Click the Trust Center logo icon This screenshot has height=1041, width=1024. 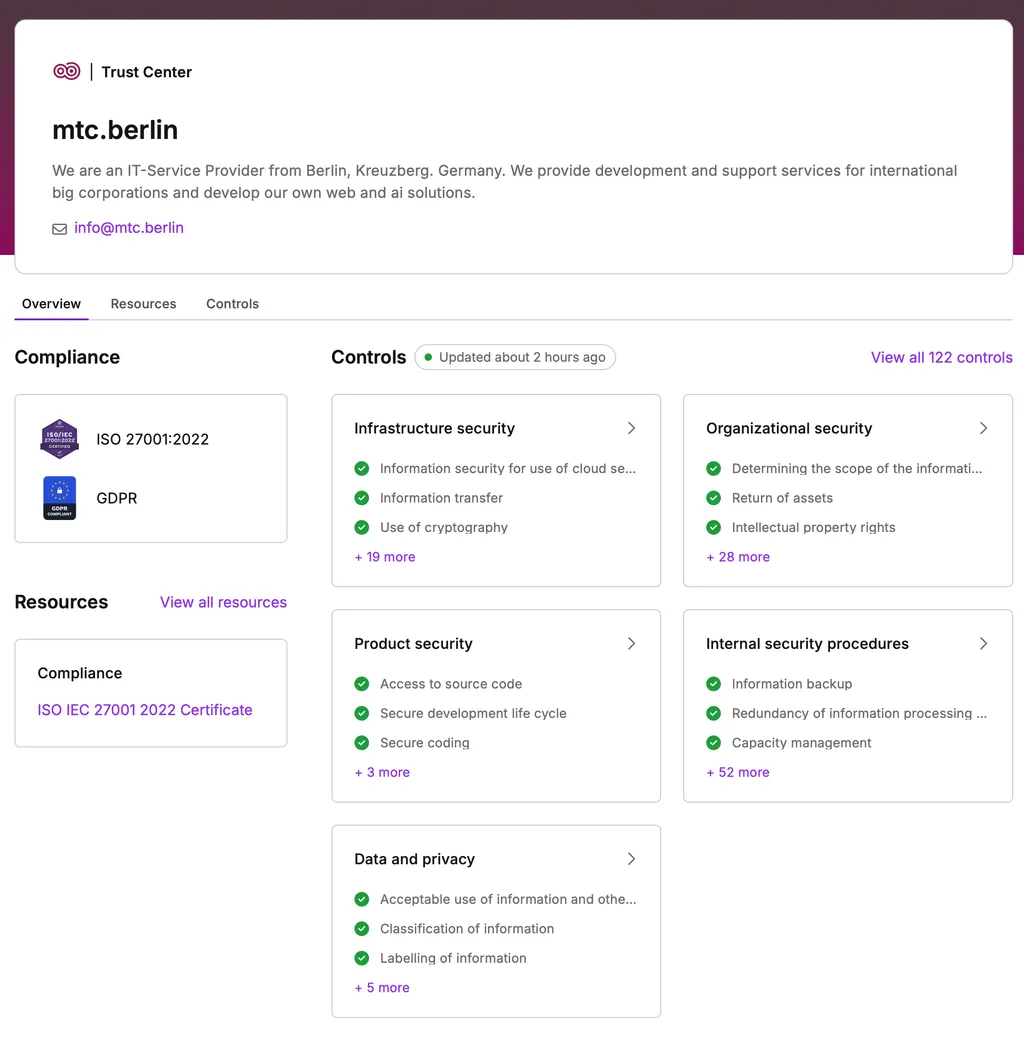(66, 71)
